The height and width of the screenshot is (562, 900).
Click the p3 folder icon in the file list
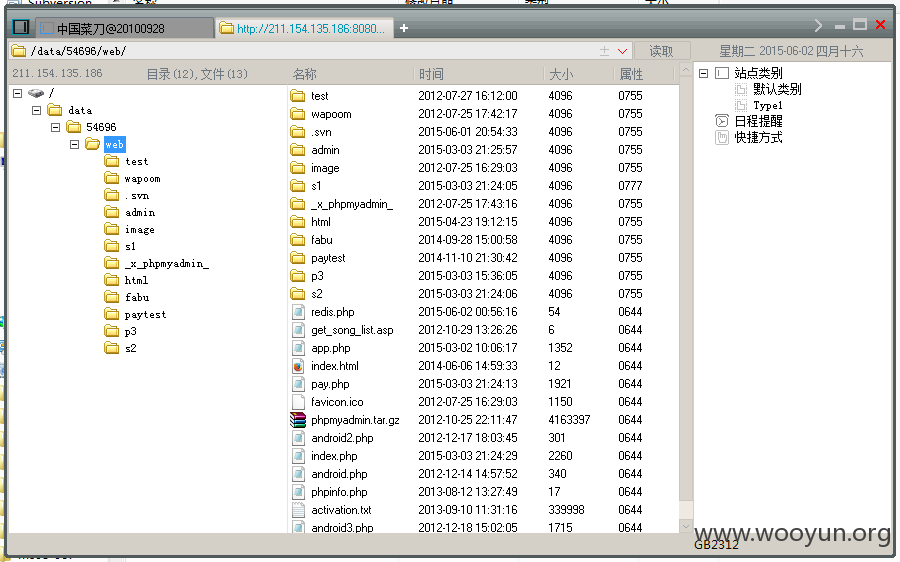[298, 276]
